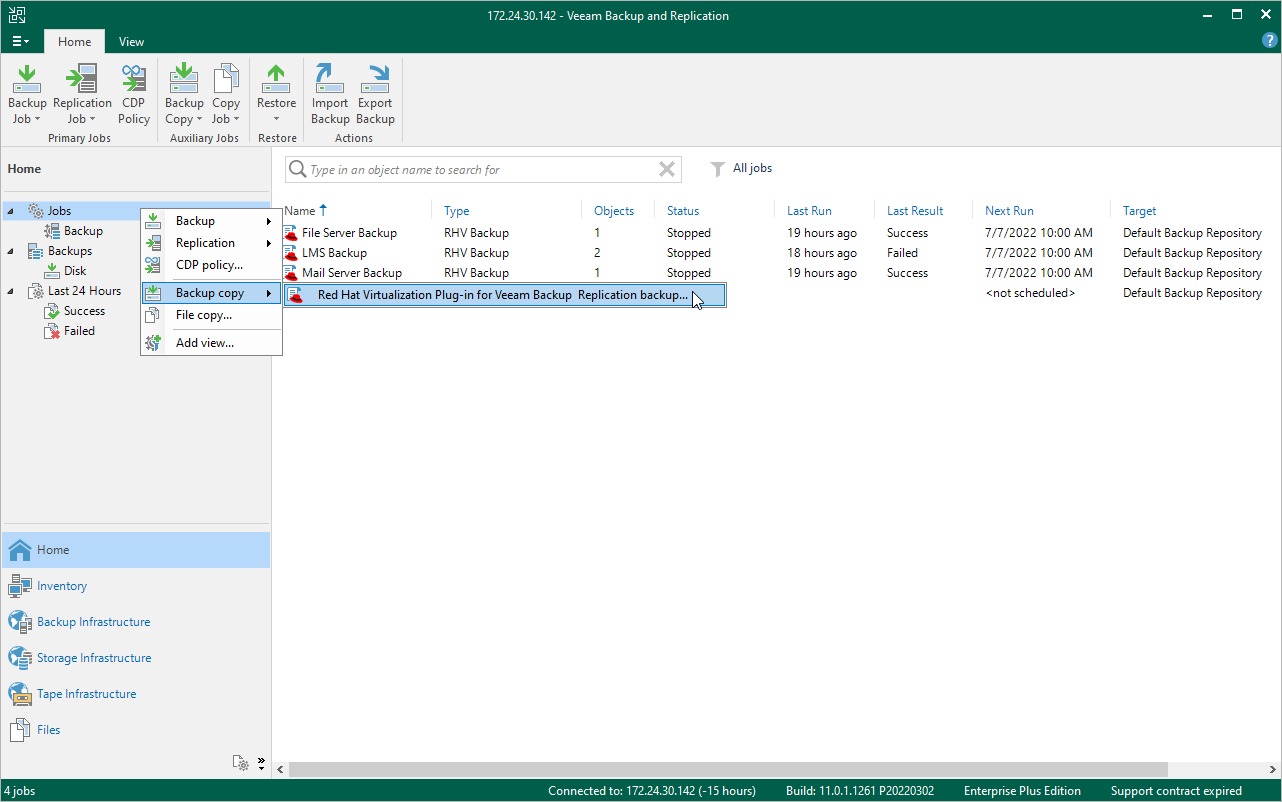Collapse the Jobs tree node
1282x802 pixels.
click(x=11, y=211)
